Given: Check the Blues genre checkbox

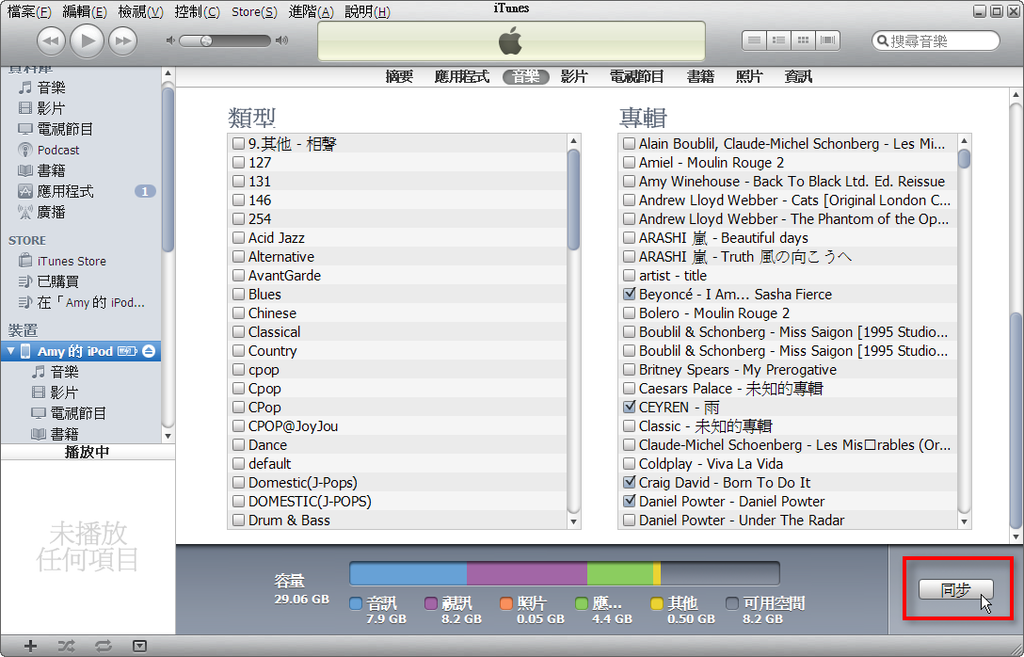Looking at the screenshot, I should (x=238, y=295).
